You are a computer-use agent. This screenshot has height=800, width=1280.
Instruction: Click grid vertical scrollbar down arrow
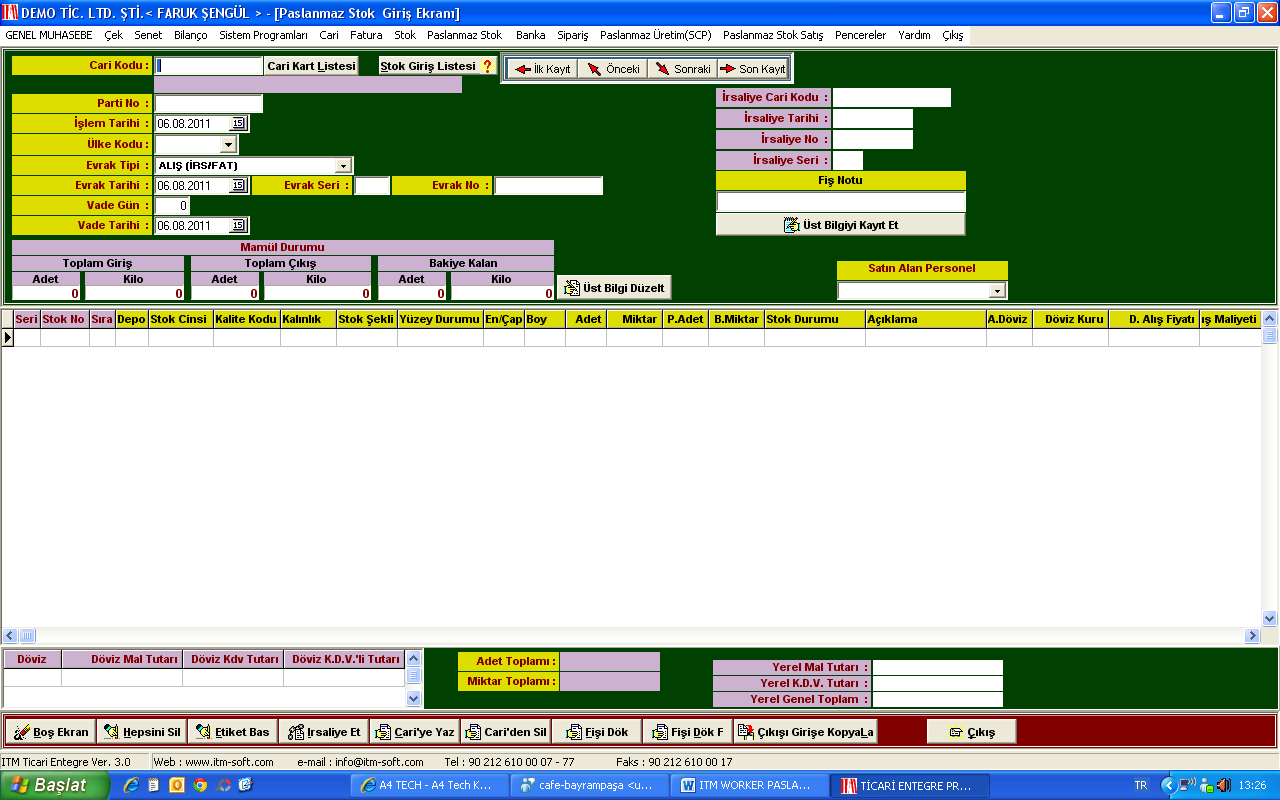click(x=1270, y=618)
